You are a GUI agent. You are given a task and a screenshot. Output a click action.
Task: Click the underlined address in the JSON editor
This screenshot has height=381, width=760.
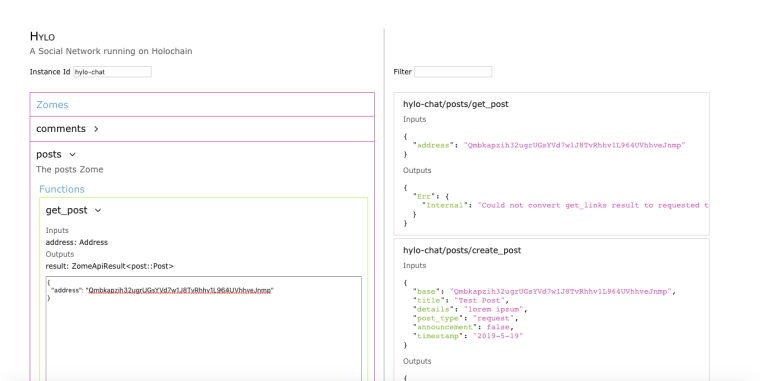click(180, 290)
